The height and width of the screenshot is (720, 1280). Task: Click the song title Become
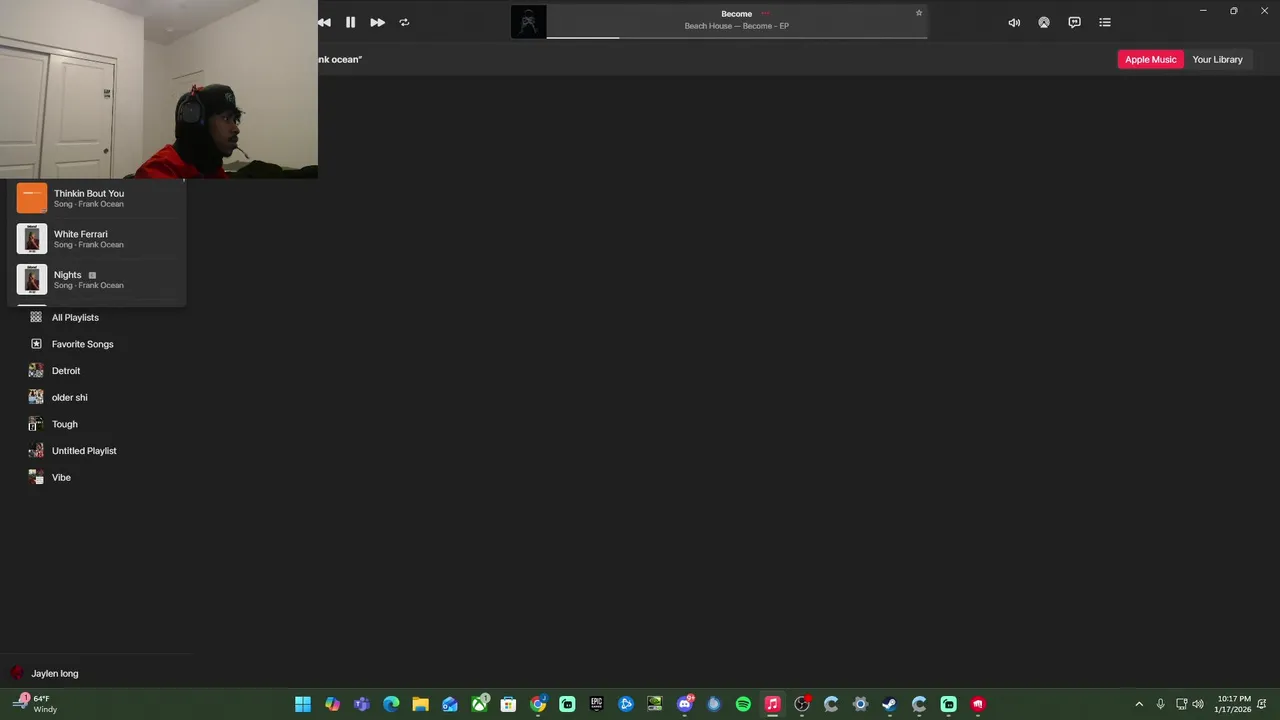[x=736, y=14]
